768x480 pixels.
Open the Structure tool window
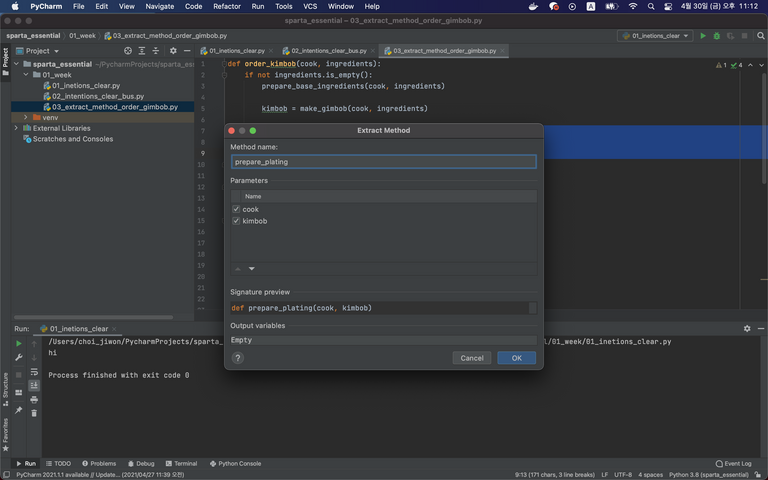5,389
